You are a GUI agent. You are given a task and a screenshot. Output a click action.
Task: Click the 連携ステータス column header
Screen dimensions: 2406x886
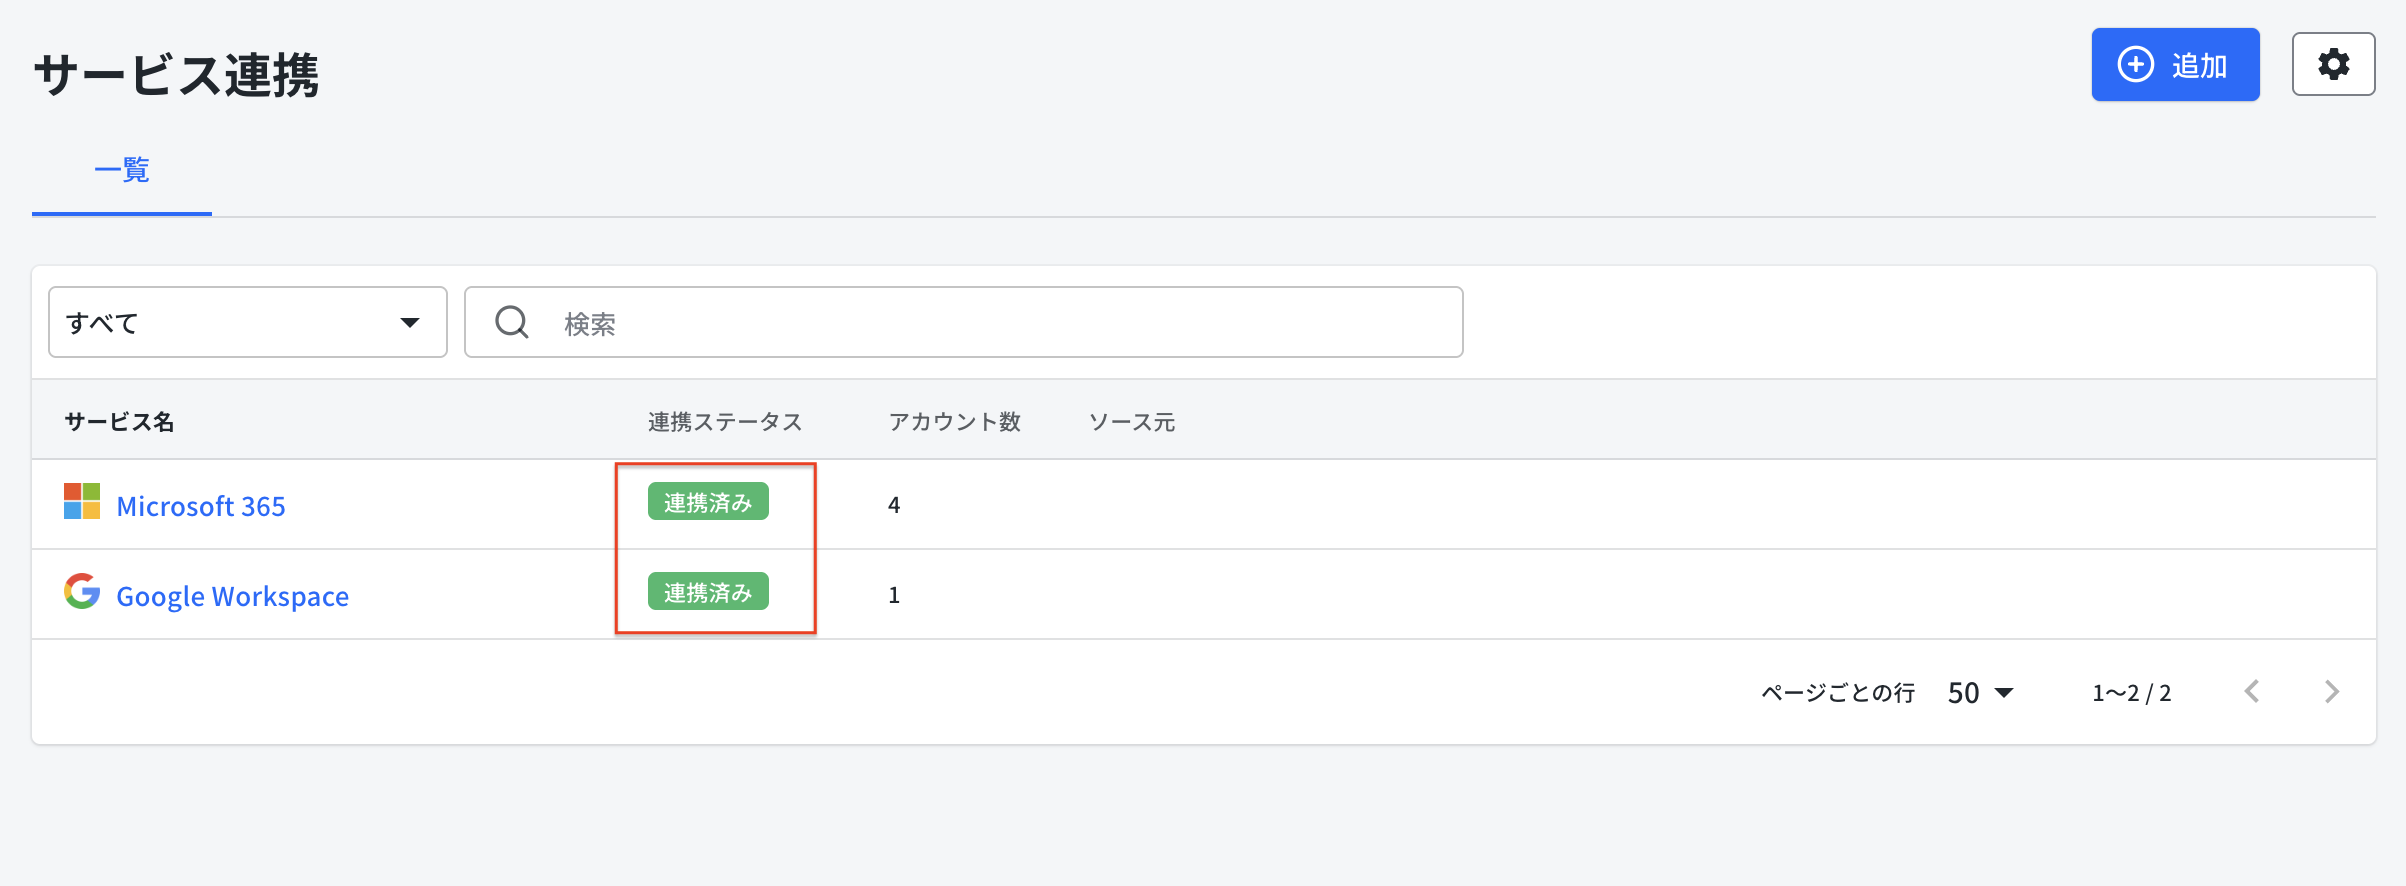[725, 422]
